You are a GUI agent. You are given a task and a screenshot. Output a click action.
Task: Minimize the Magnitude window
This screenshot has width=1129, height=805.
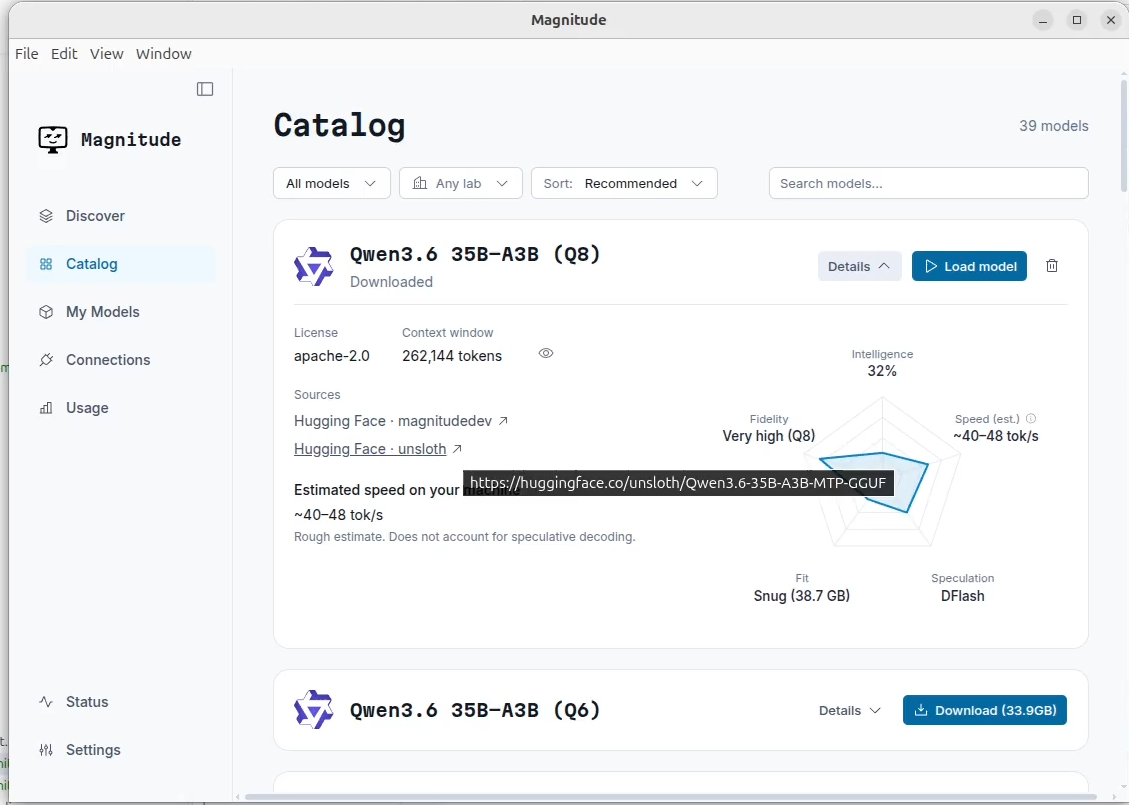[1043, 20]
